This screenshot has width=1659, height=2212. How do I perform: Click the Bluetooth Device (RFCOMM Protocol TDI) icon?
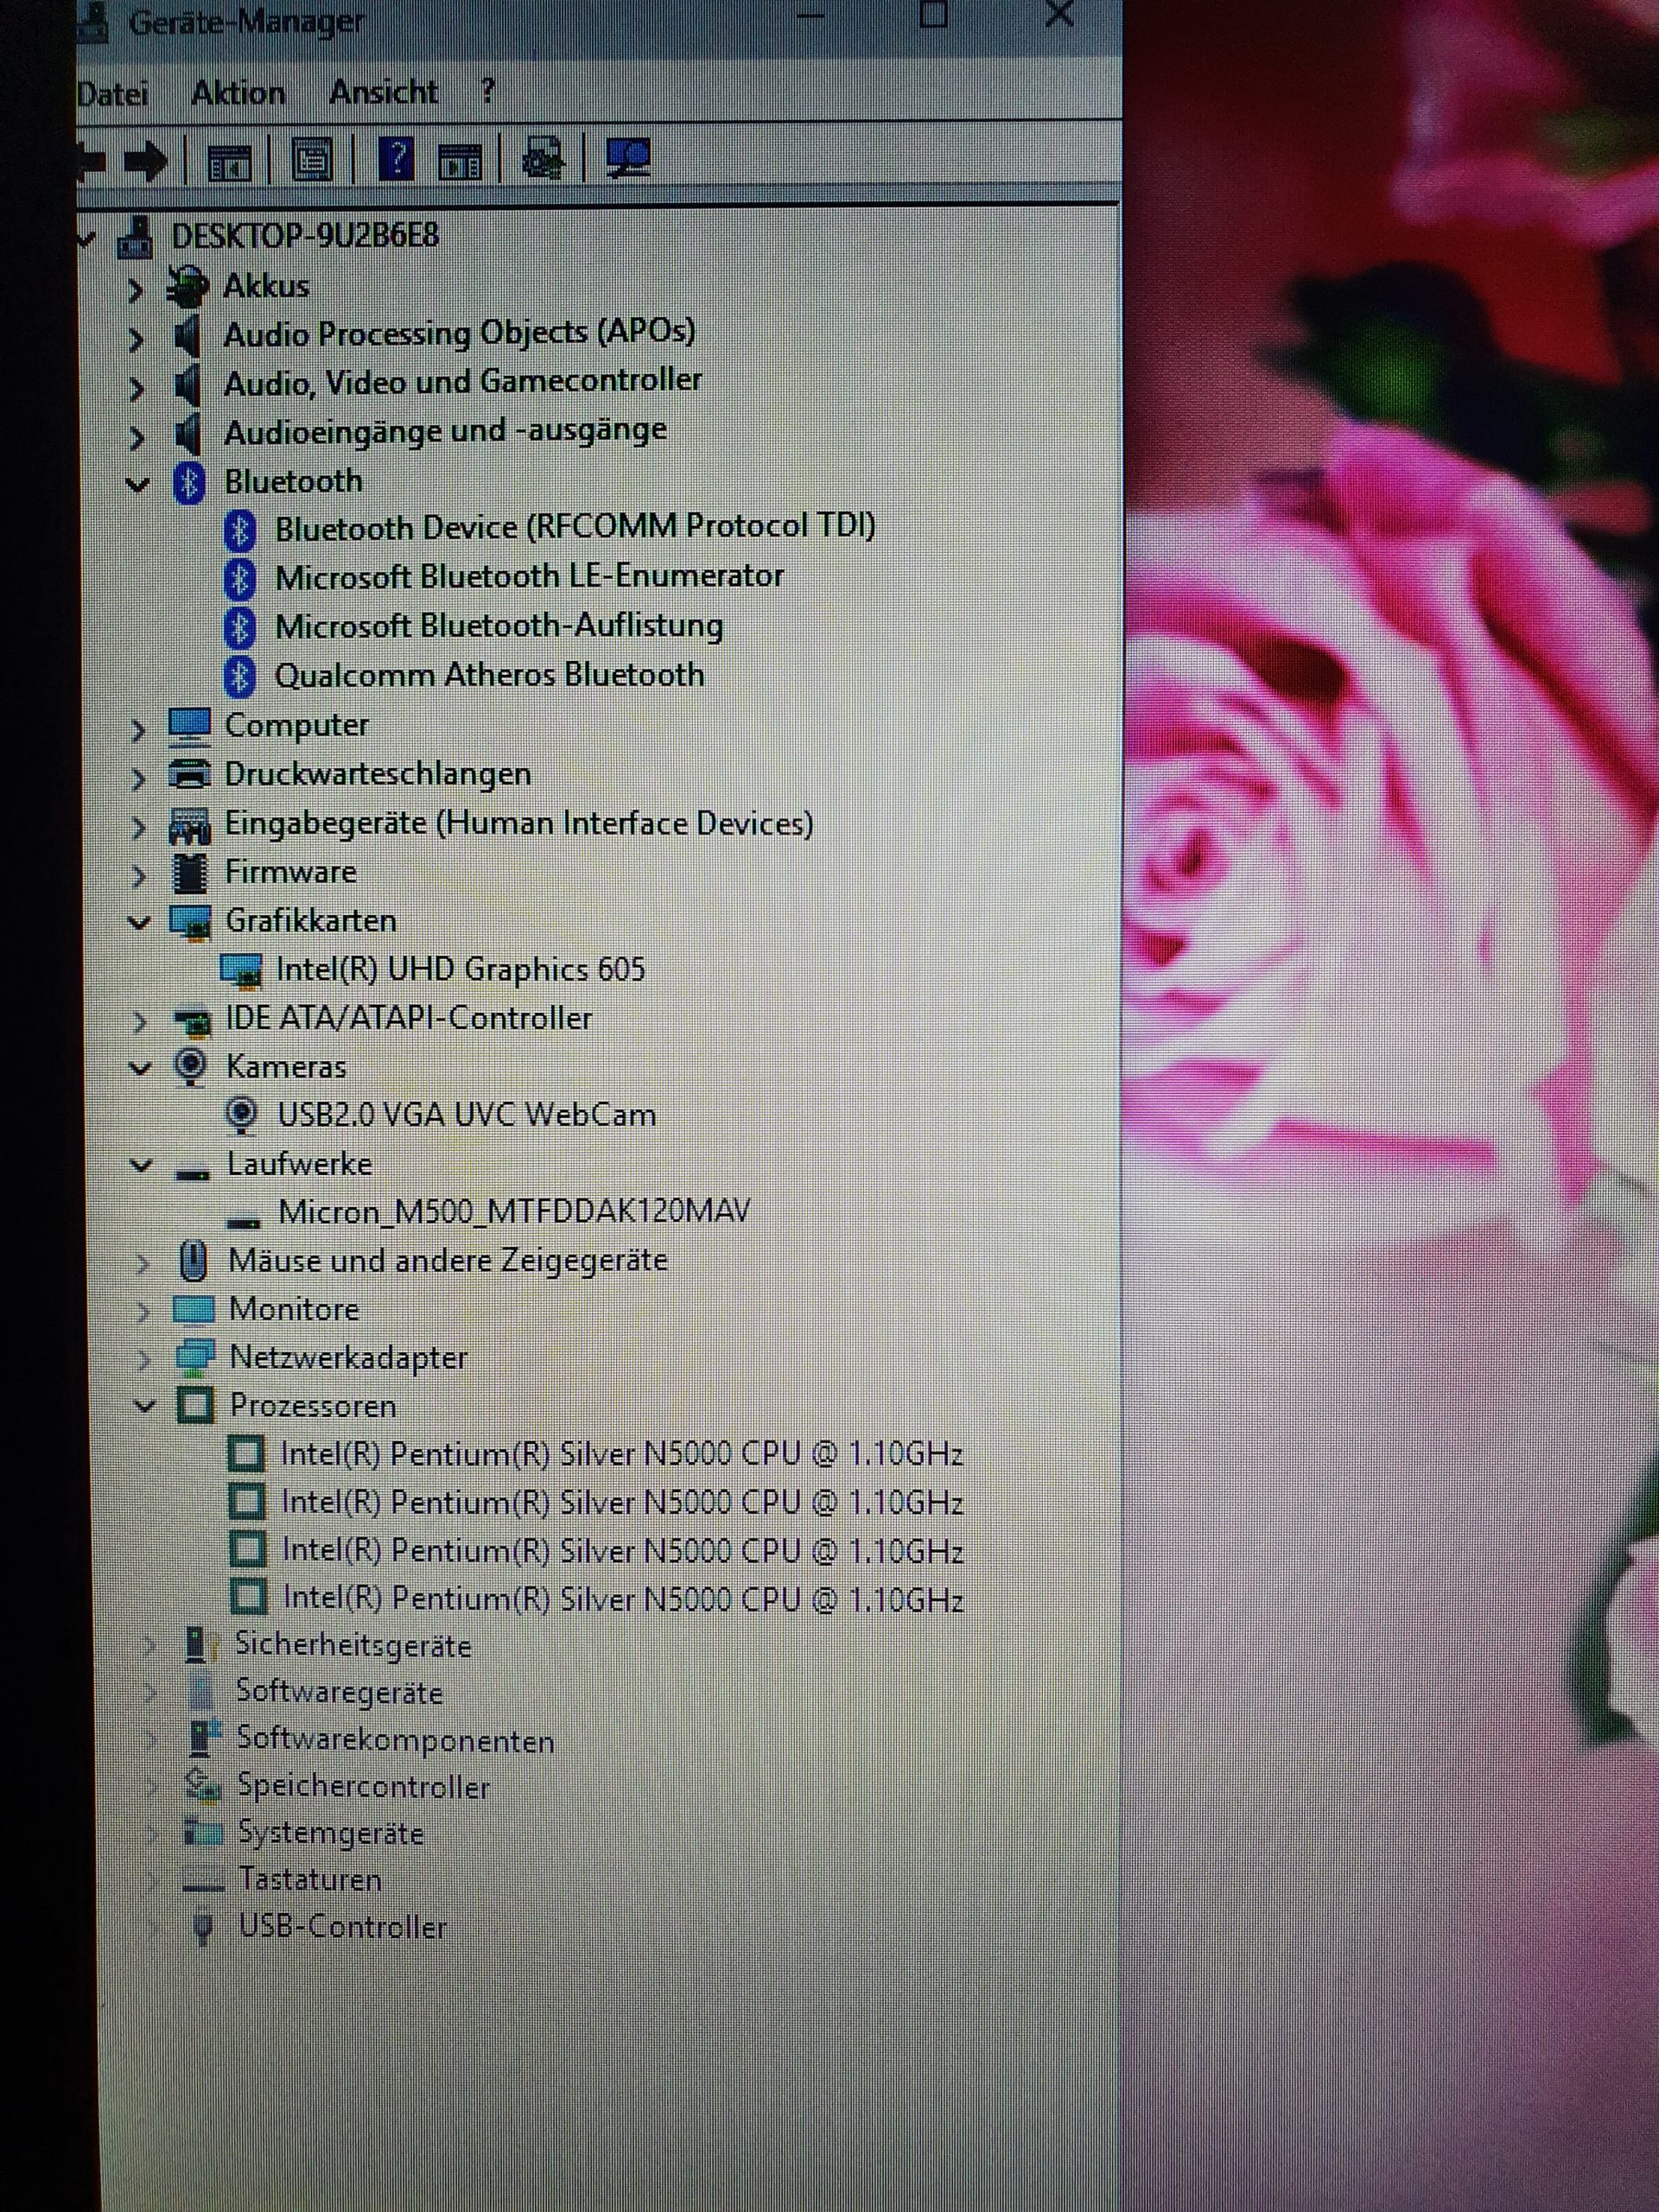click(239, 530)
